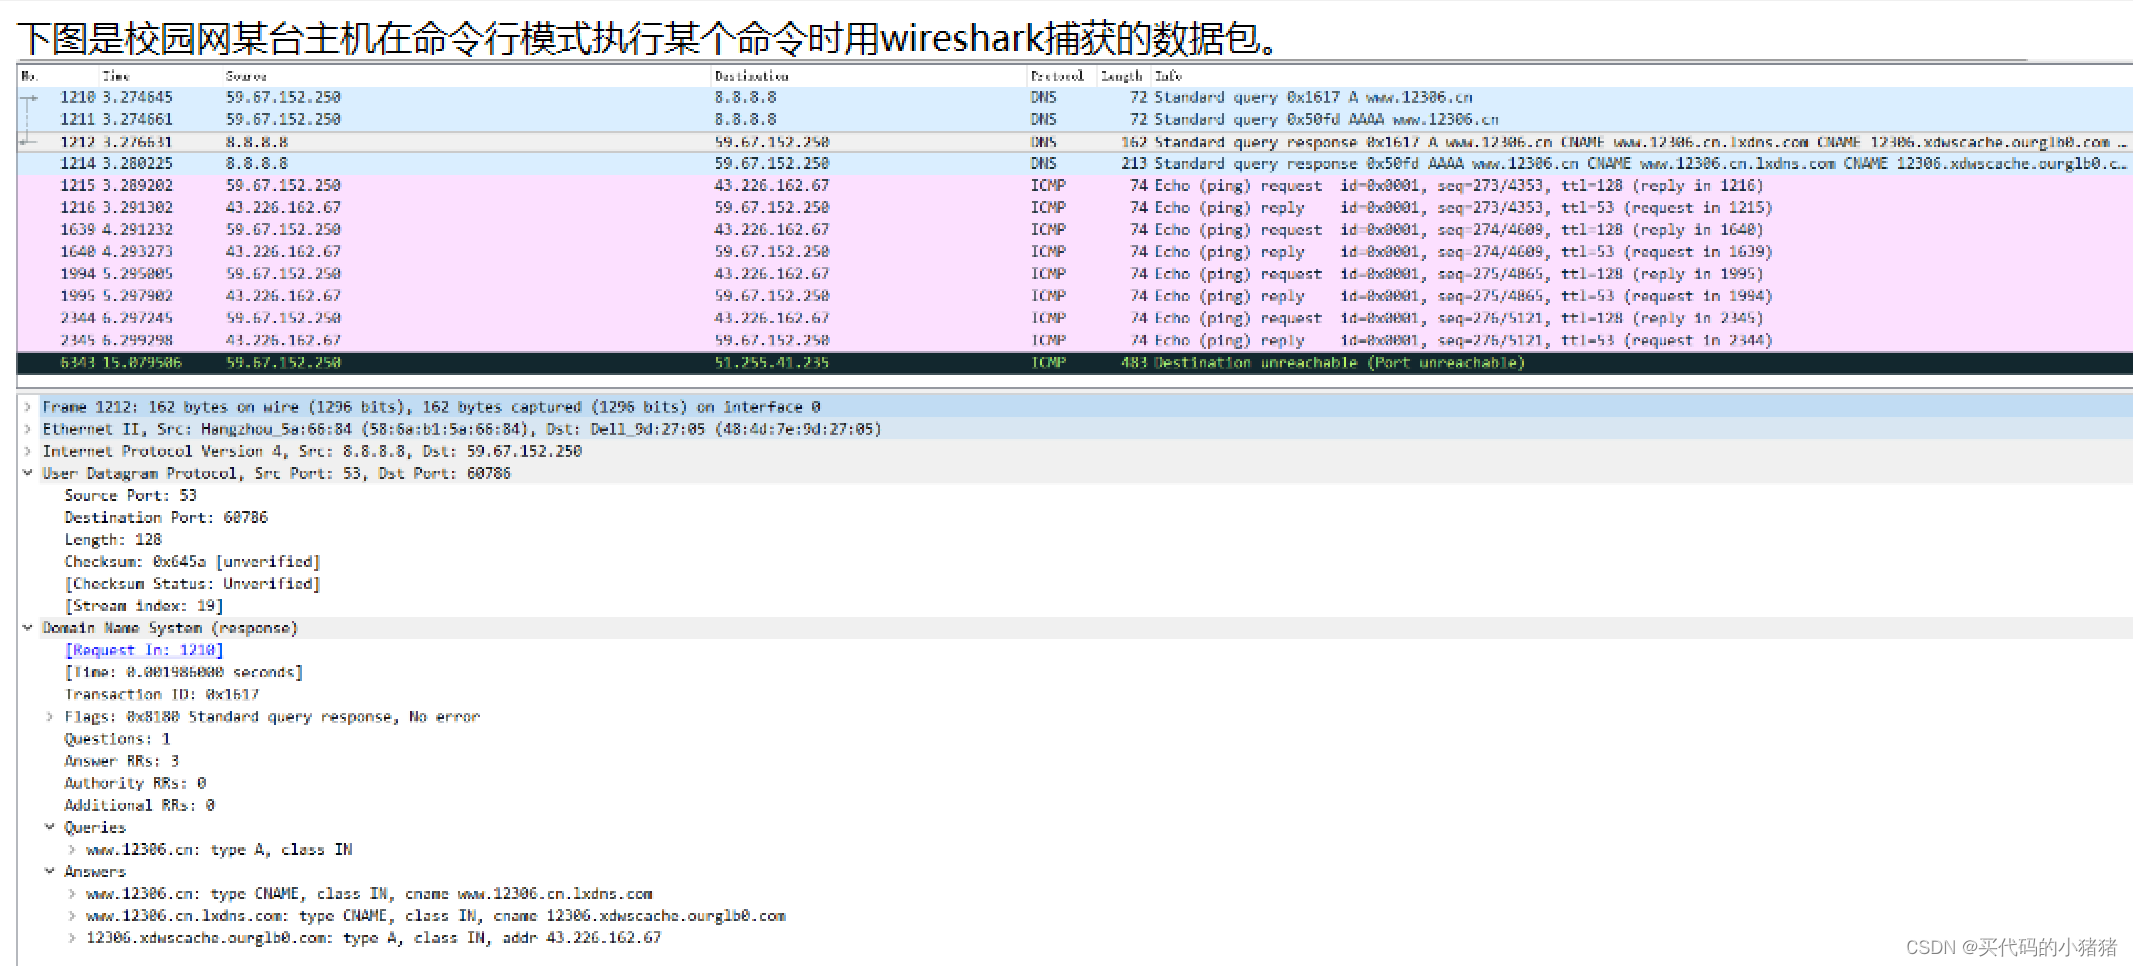Expand Internet Protocol Version 4 section
Image resolution: width=2133 pixels, height=966 pixels.
28,451
